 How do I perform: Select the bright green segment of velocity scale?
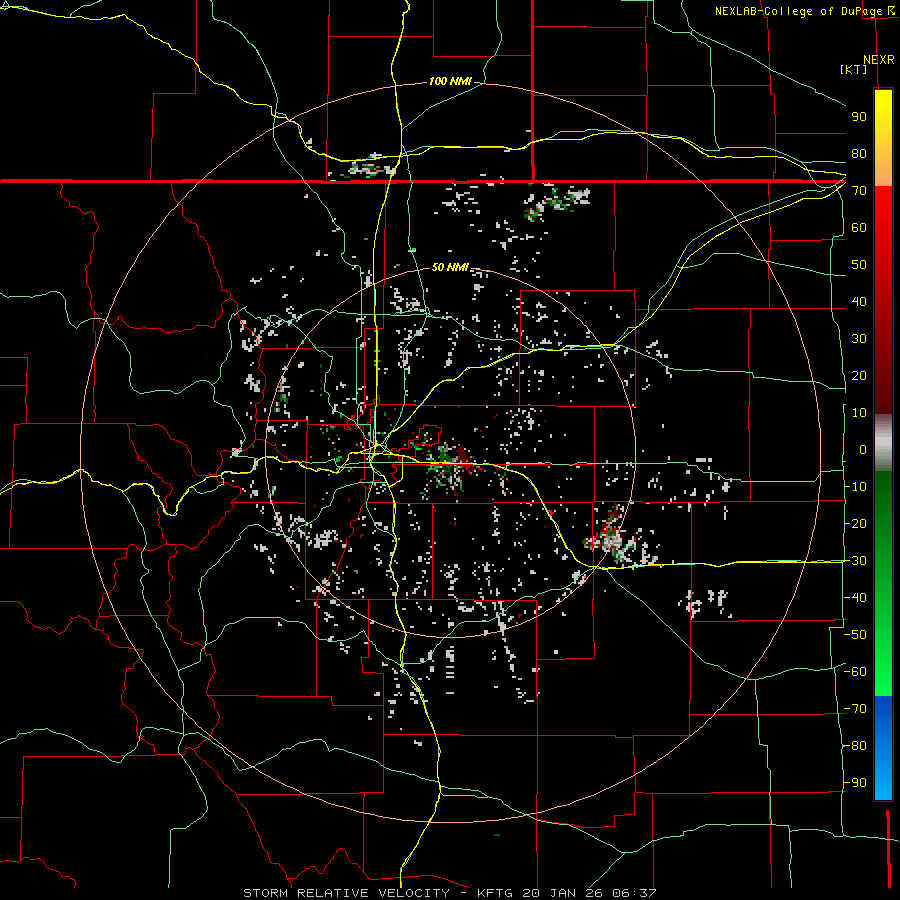(883, 660)
